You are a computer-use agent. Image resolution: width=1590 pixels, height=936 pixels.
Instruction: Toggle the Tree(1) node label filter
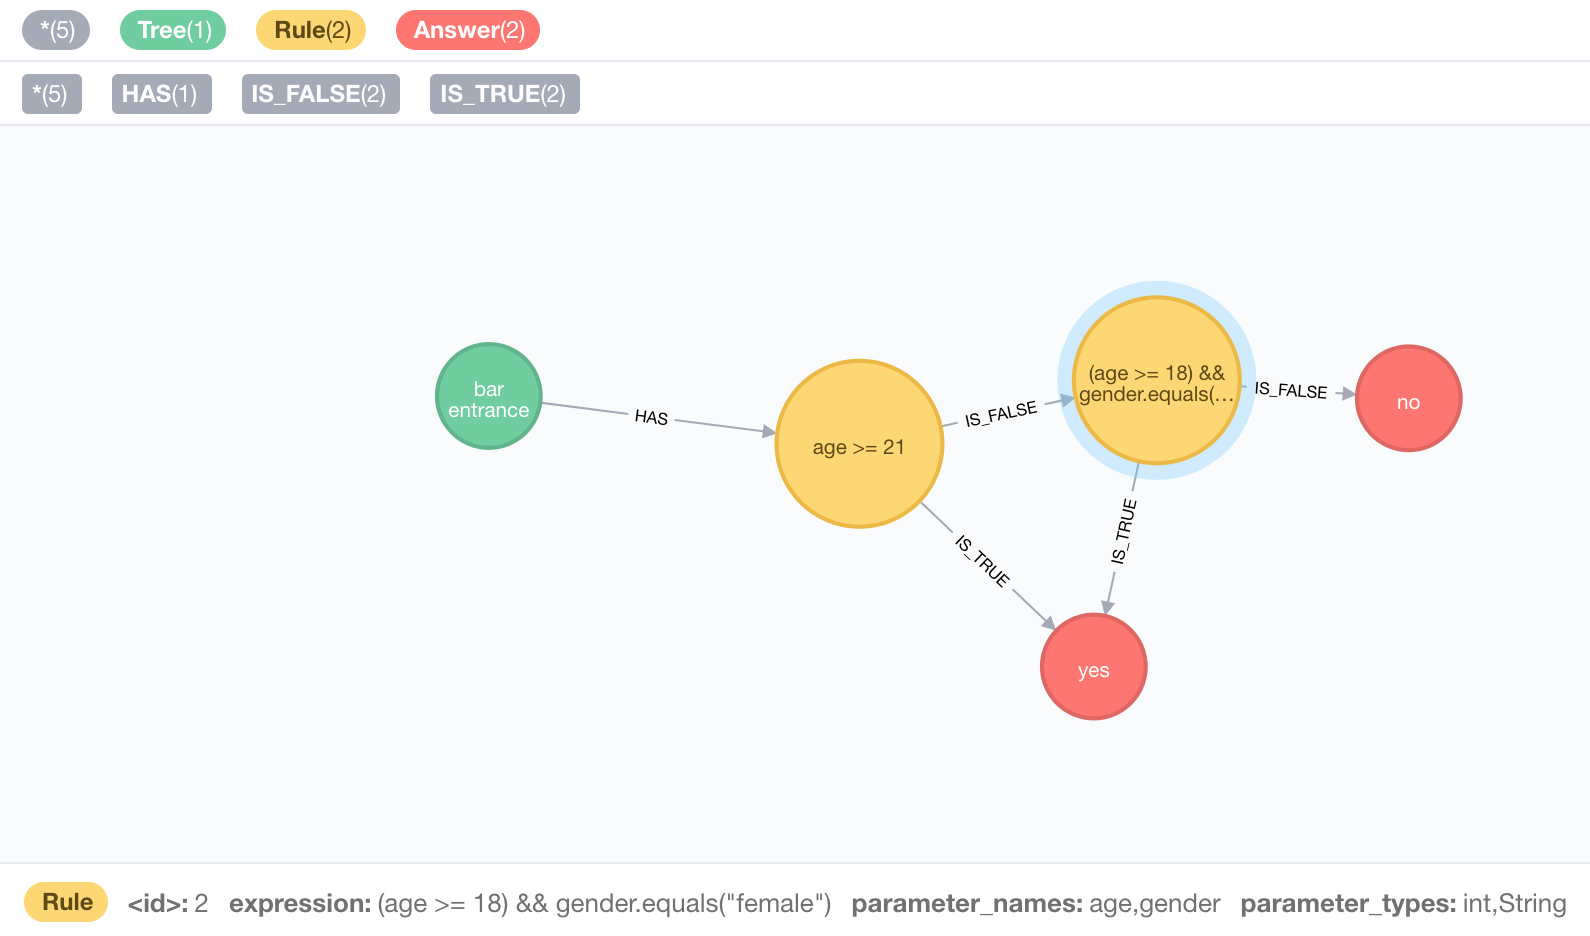172,30
